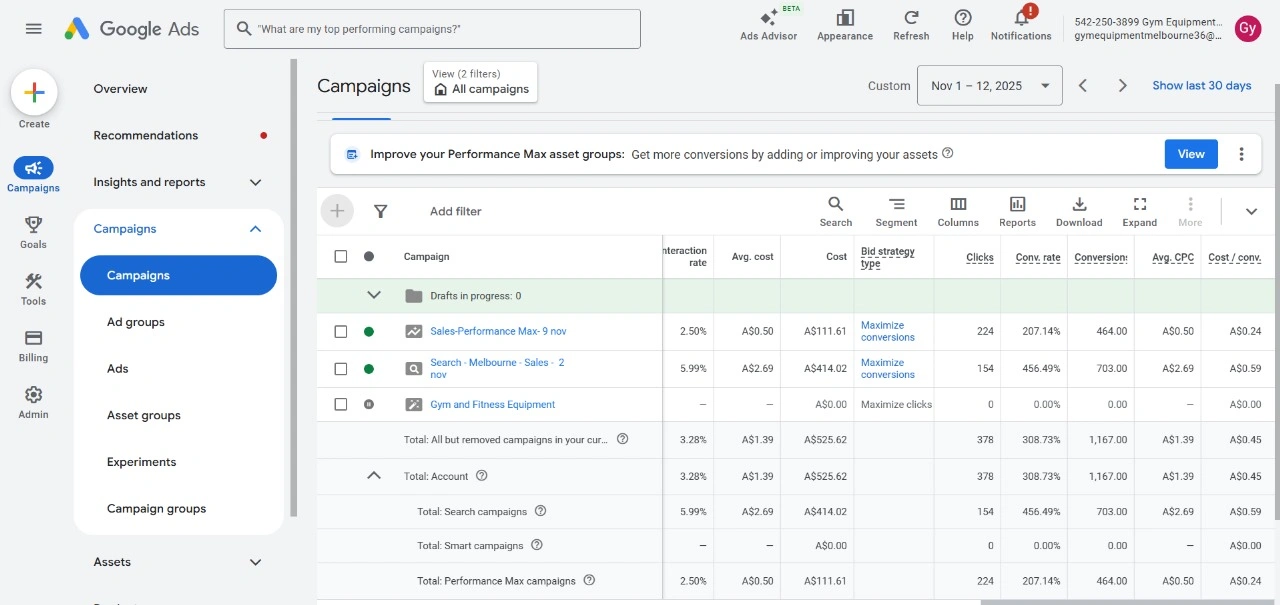Toggle status dot of Sales-Performance Max campaign
Image resolution: width=1280 pixels, height=605 pixels.
[x=369, y=331]
